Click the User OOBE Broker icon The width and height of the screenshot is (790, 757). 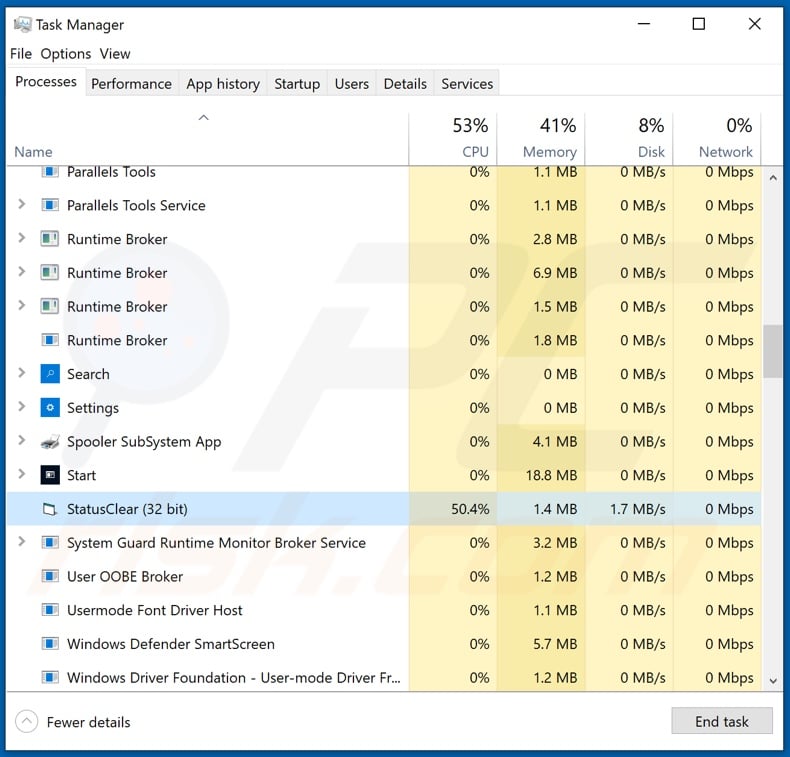[50, 576]
